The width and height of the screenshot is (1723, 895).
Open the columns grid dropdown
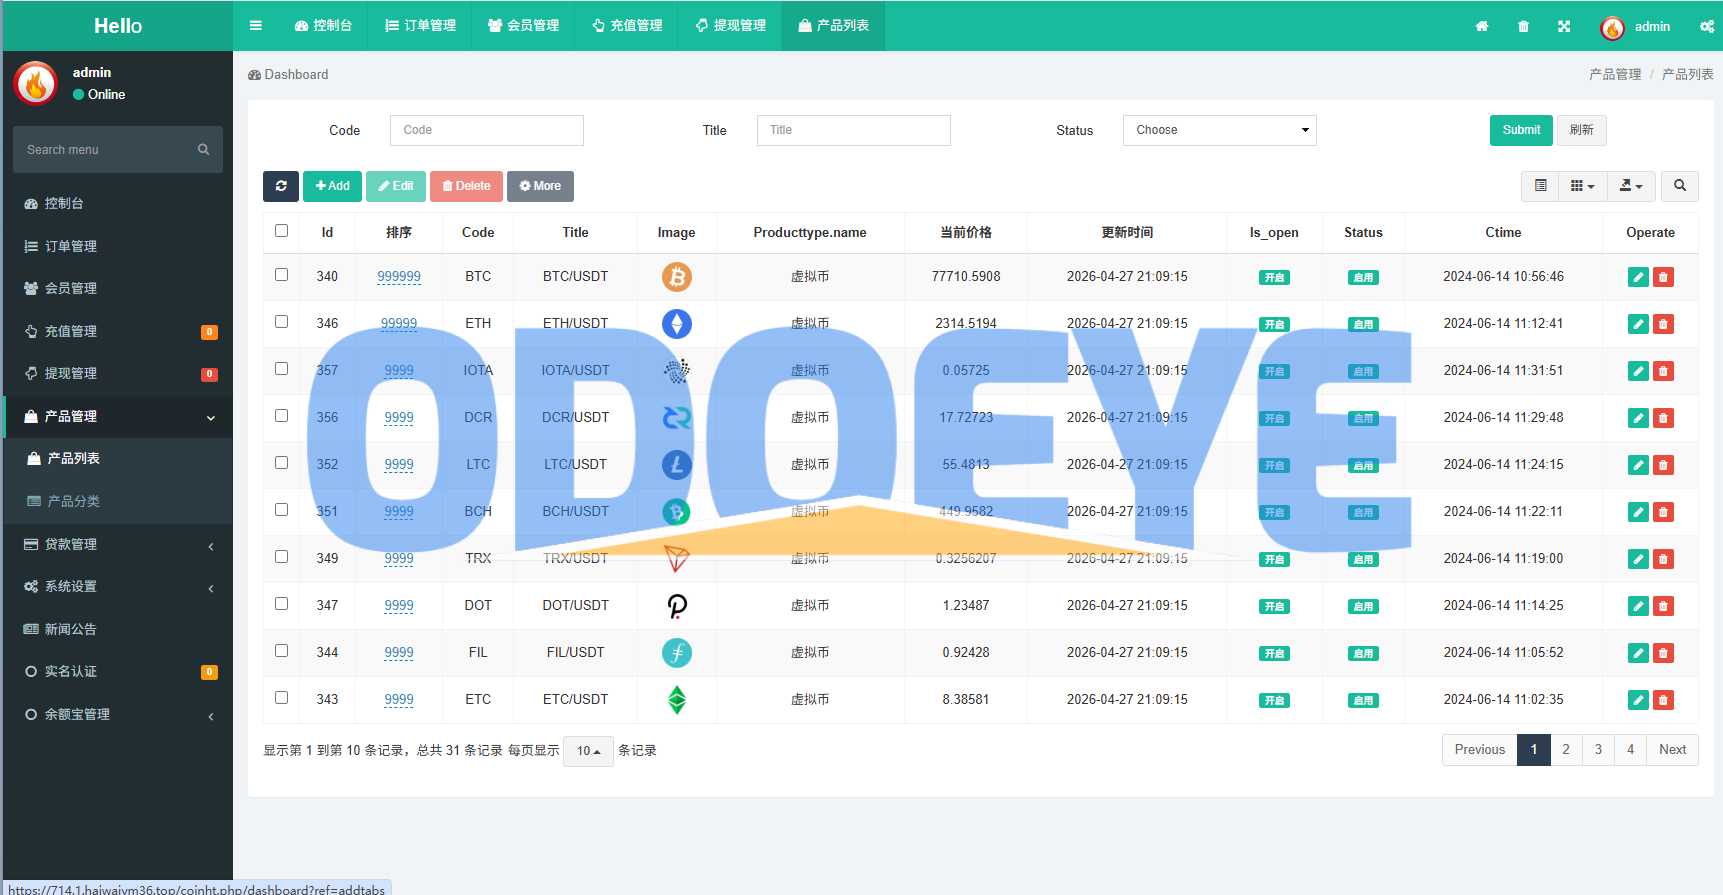[1583, 186]
